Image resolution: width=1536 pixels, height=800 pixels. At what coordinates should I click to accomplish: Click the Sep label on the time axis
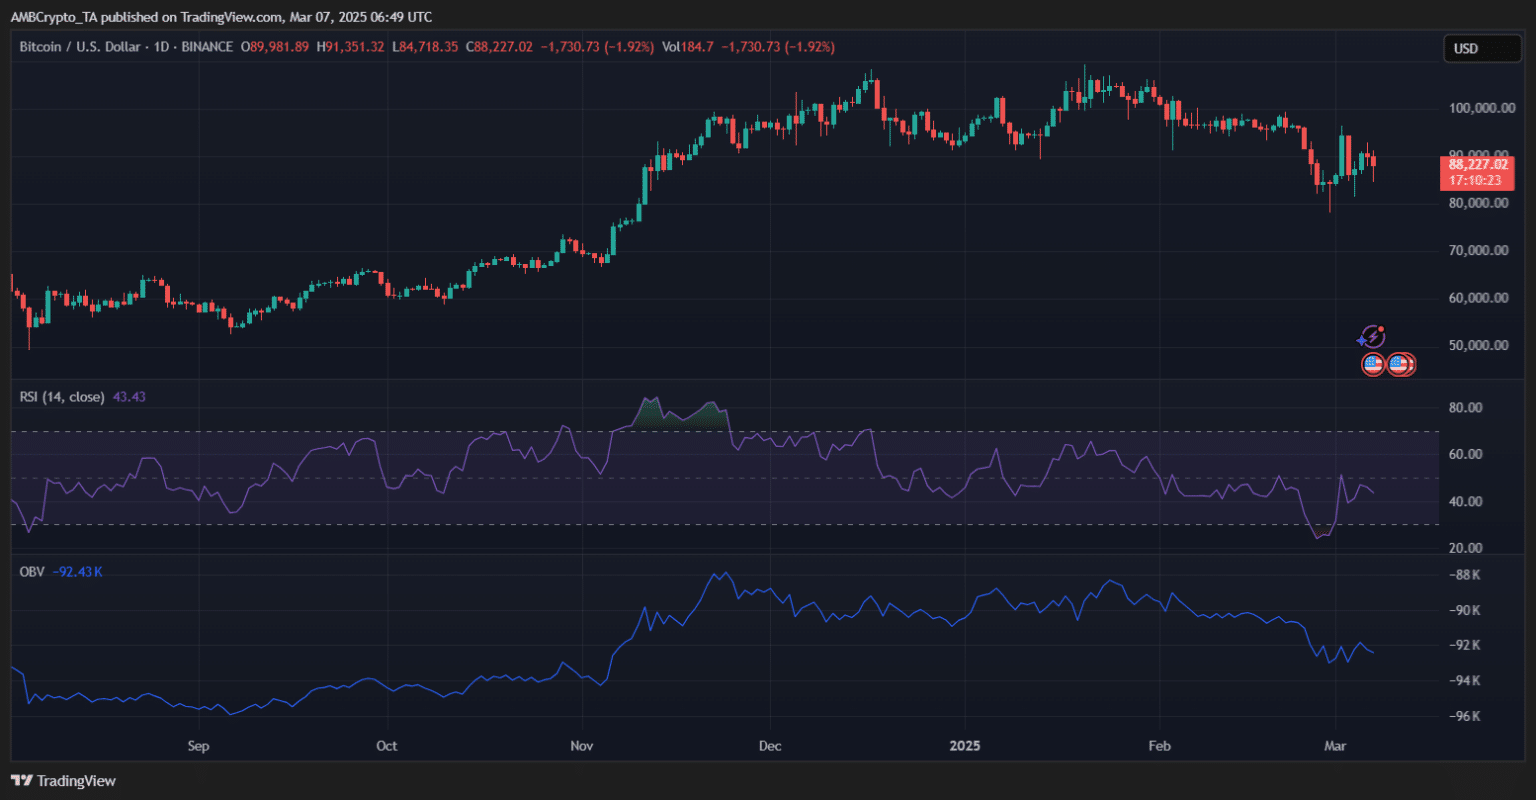pos(198,746)
